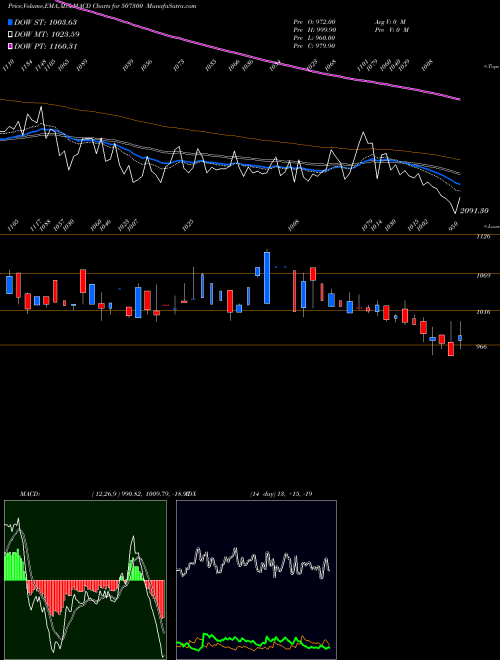This screenshot has height=660, width=500.
Task: Click the Avg V: 0 M text
Action: click(390, 22)
